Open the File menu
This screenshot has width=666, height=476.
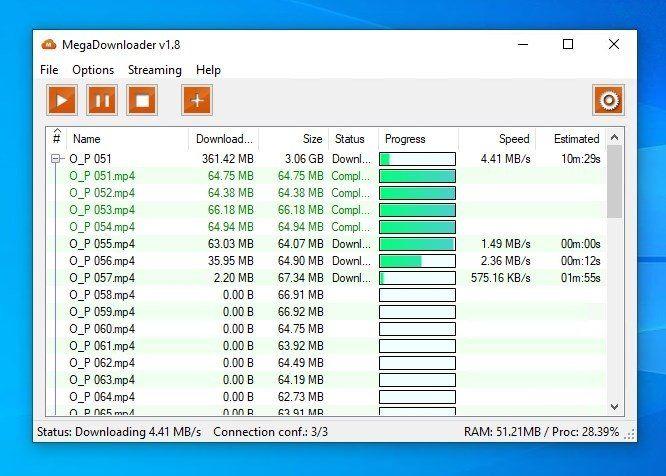(49, 70)
